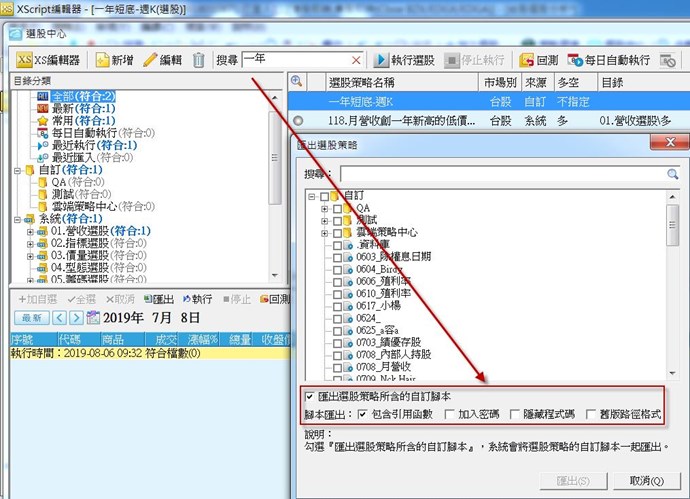Select radio circle of 118.月營收 row
Screen dimensions: 690x499
coord(298,121)
